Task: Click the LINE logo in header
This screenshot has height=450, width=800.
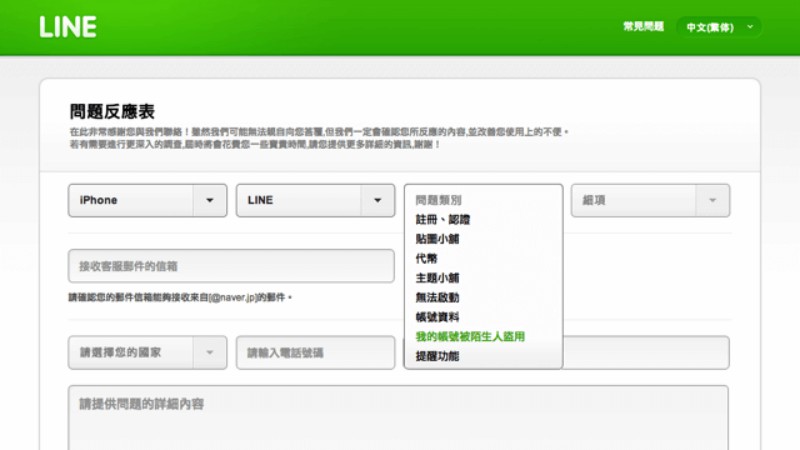Action: 68,27
